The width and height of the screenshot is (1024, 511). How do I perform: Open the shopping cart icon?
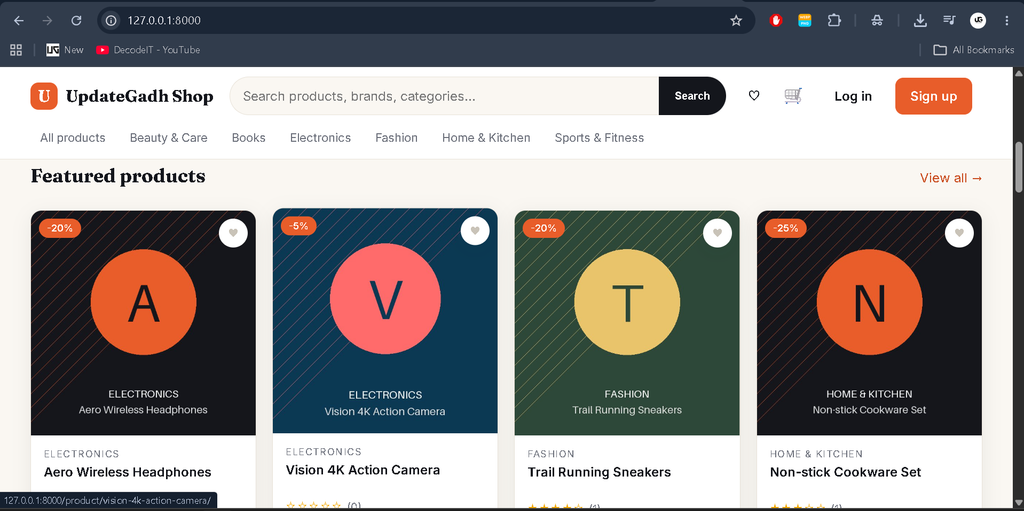click(793, 96)
